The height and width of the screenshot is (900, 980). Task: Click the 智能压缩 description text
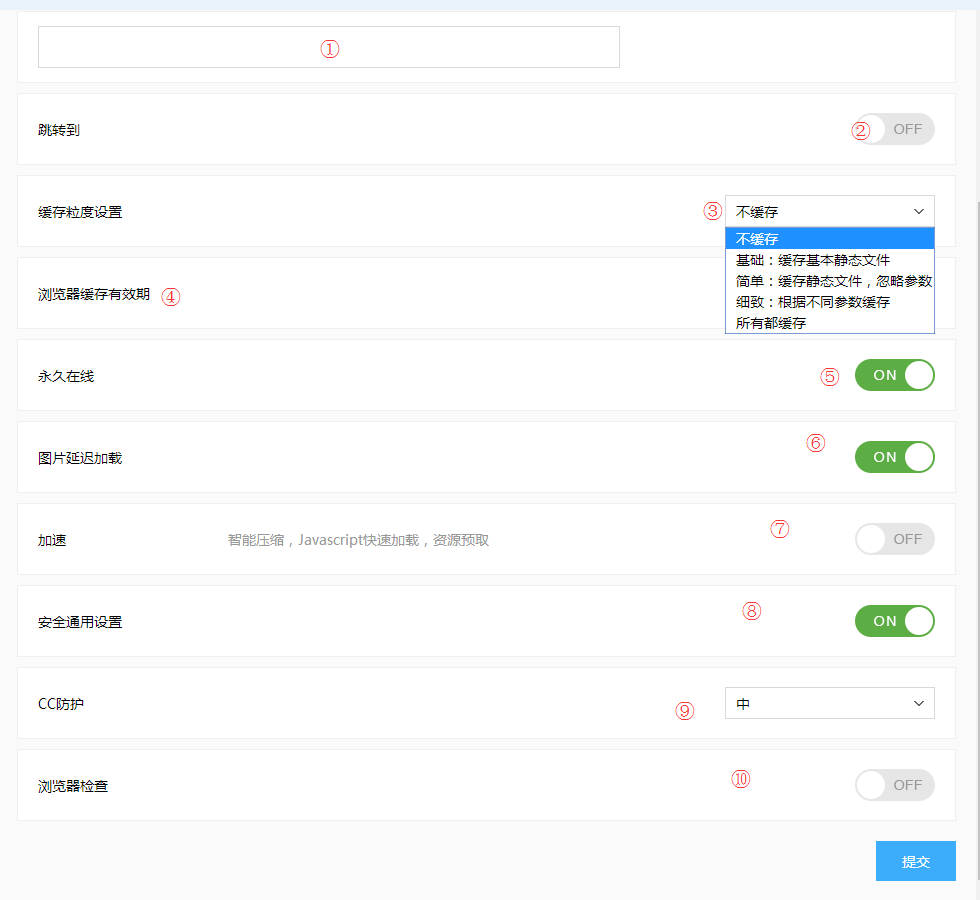358,540
